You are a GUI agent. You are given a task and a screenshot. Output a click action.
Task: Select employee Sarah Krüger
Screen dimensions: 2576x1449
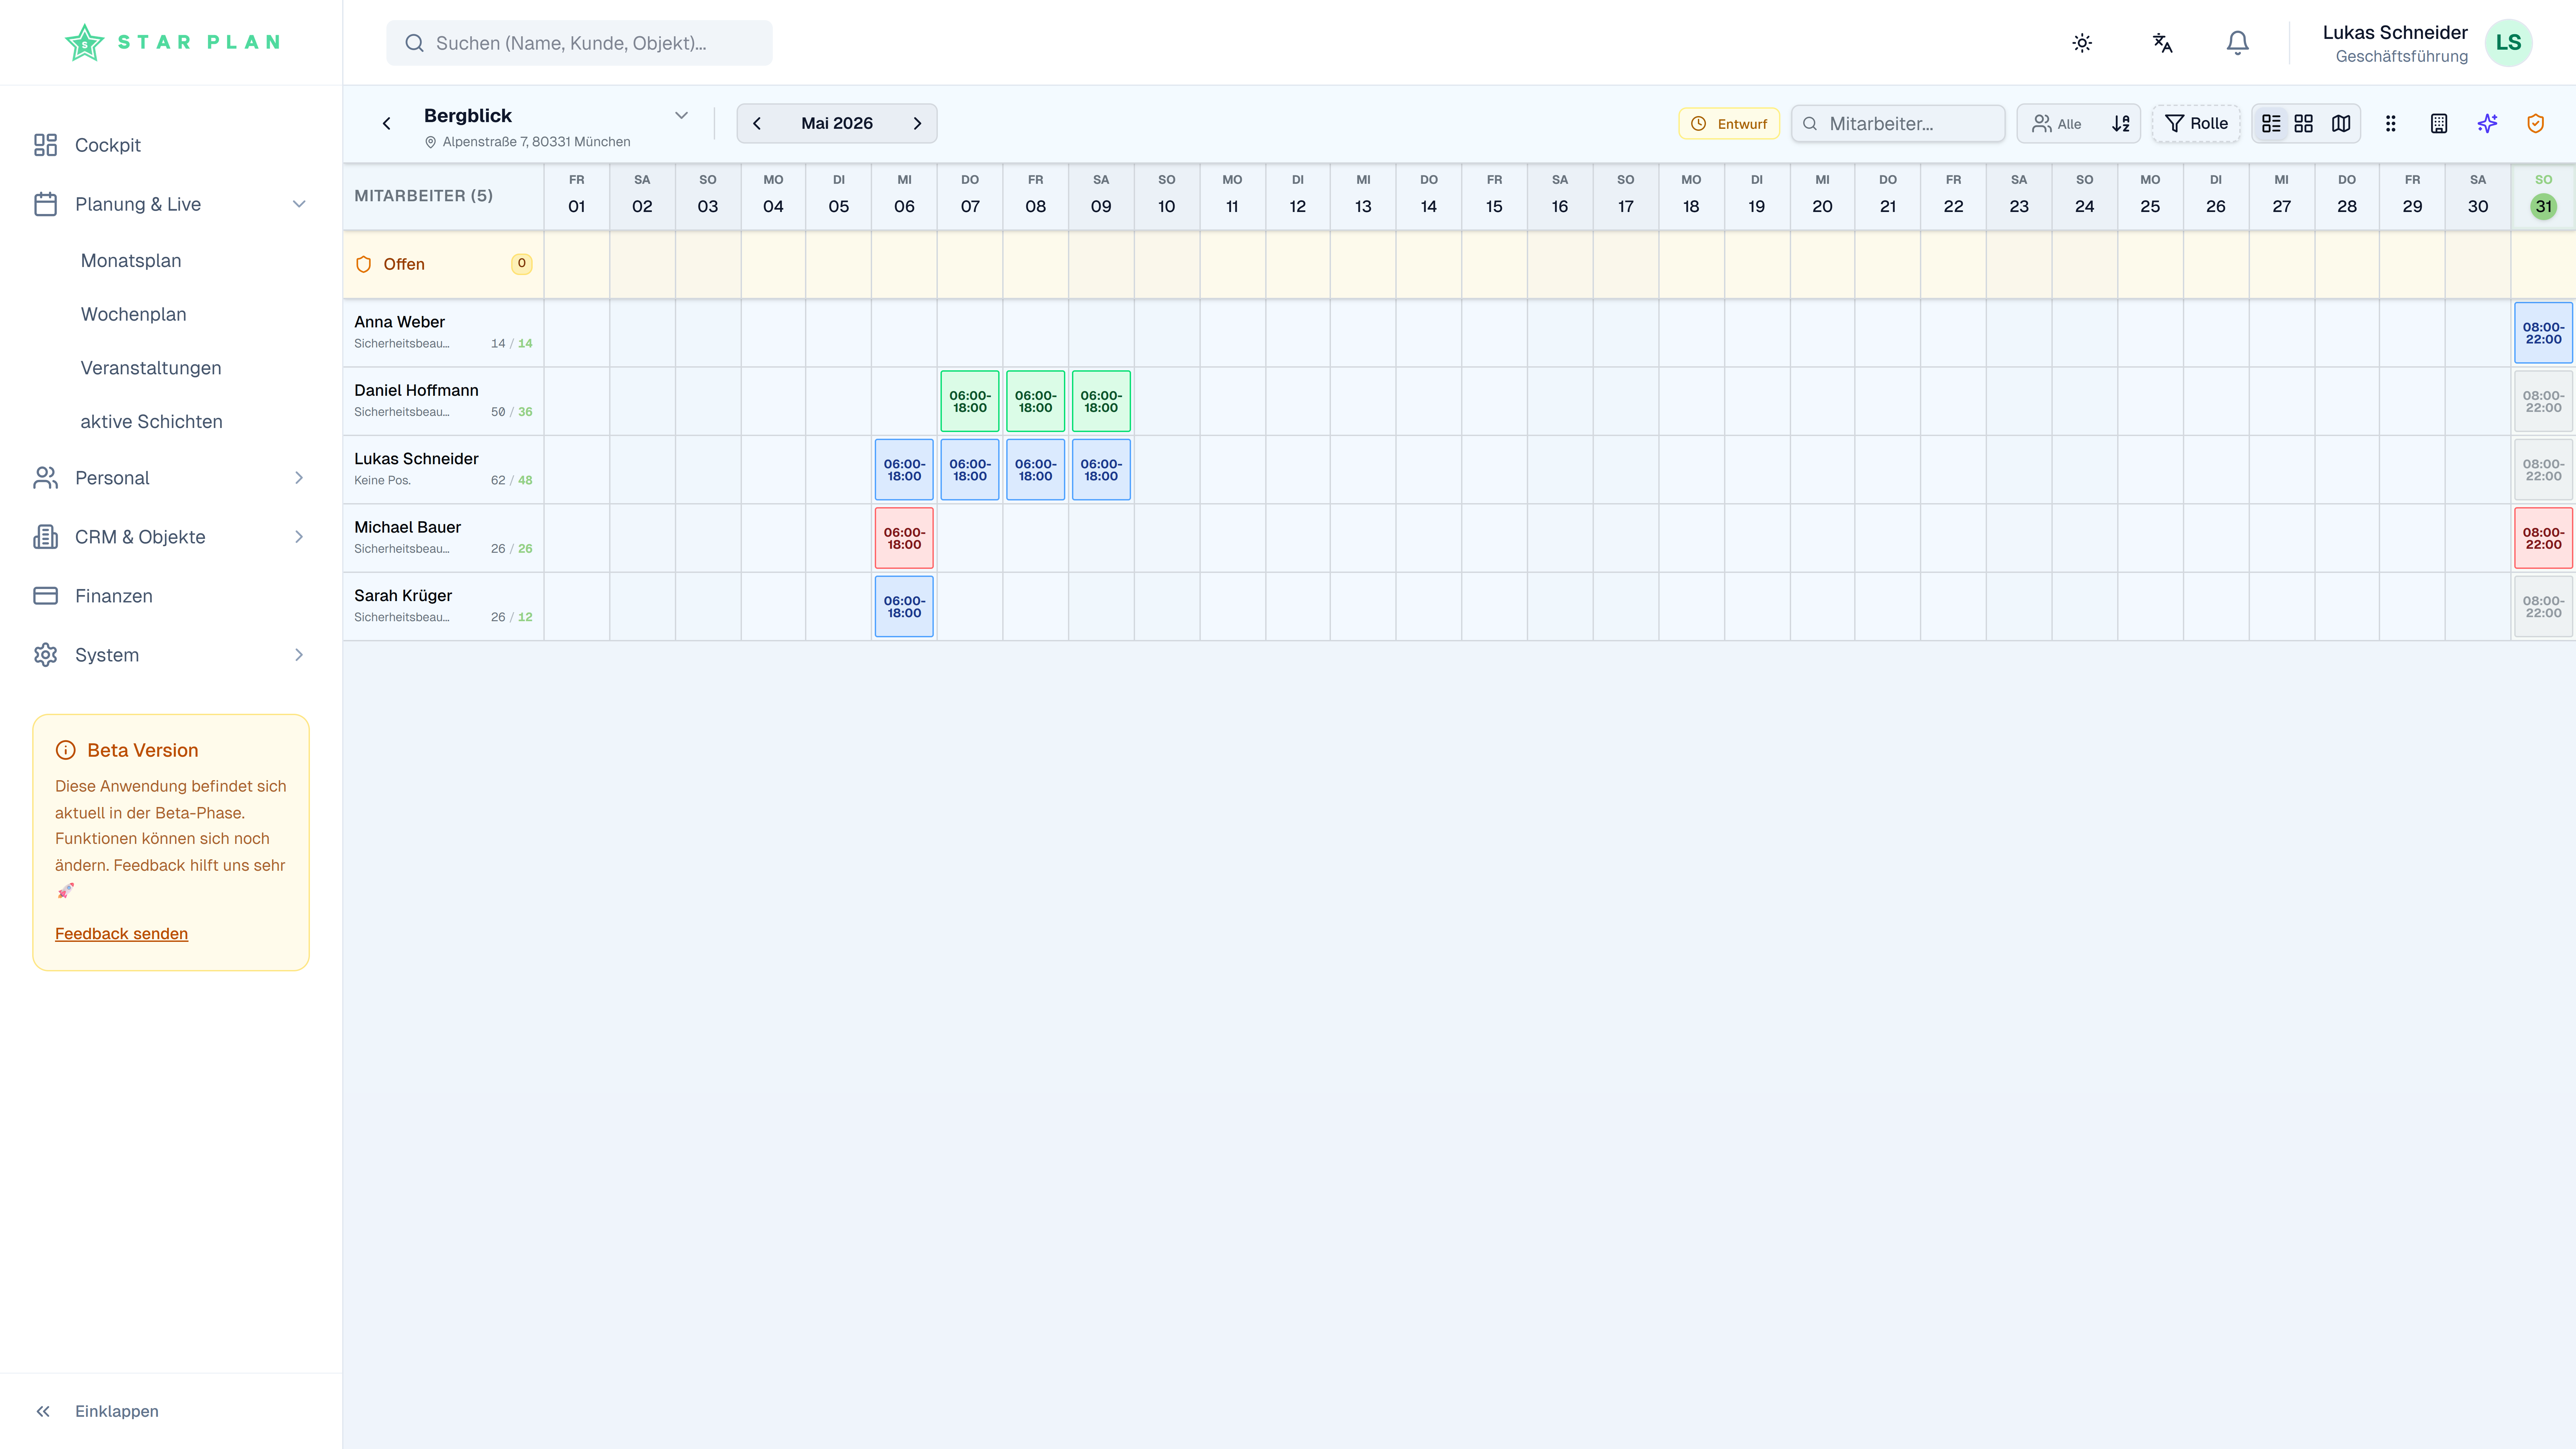click(403, 596)
